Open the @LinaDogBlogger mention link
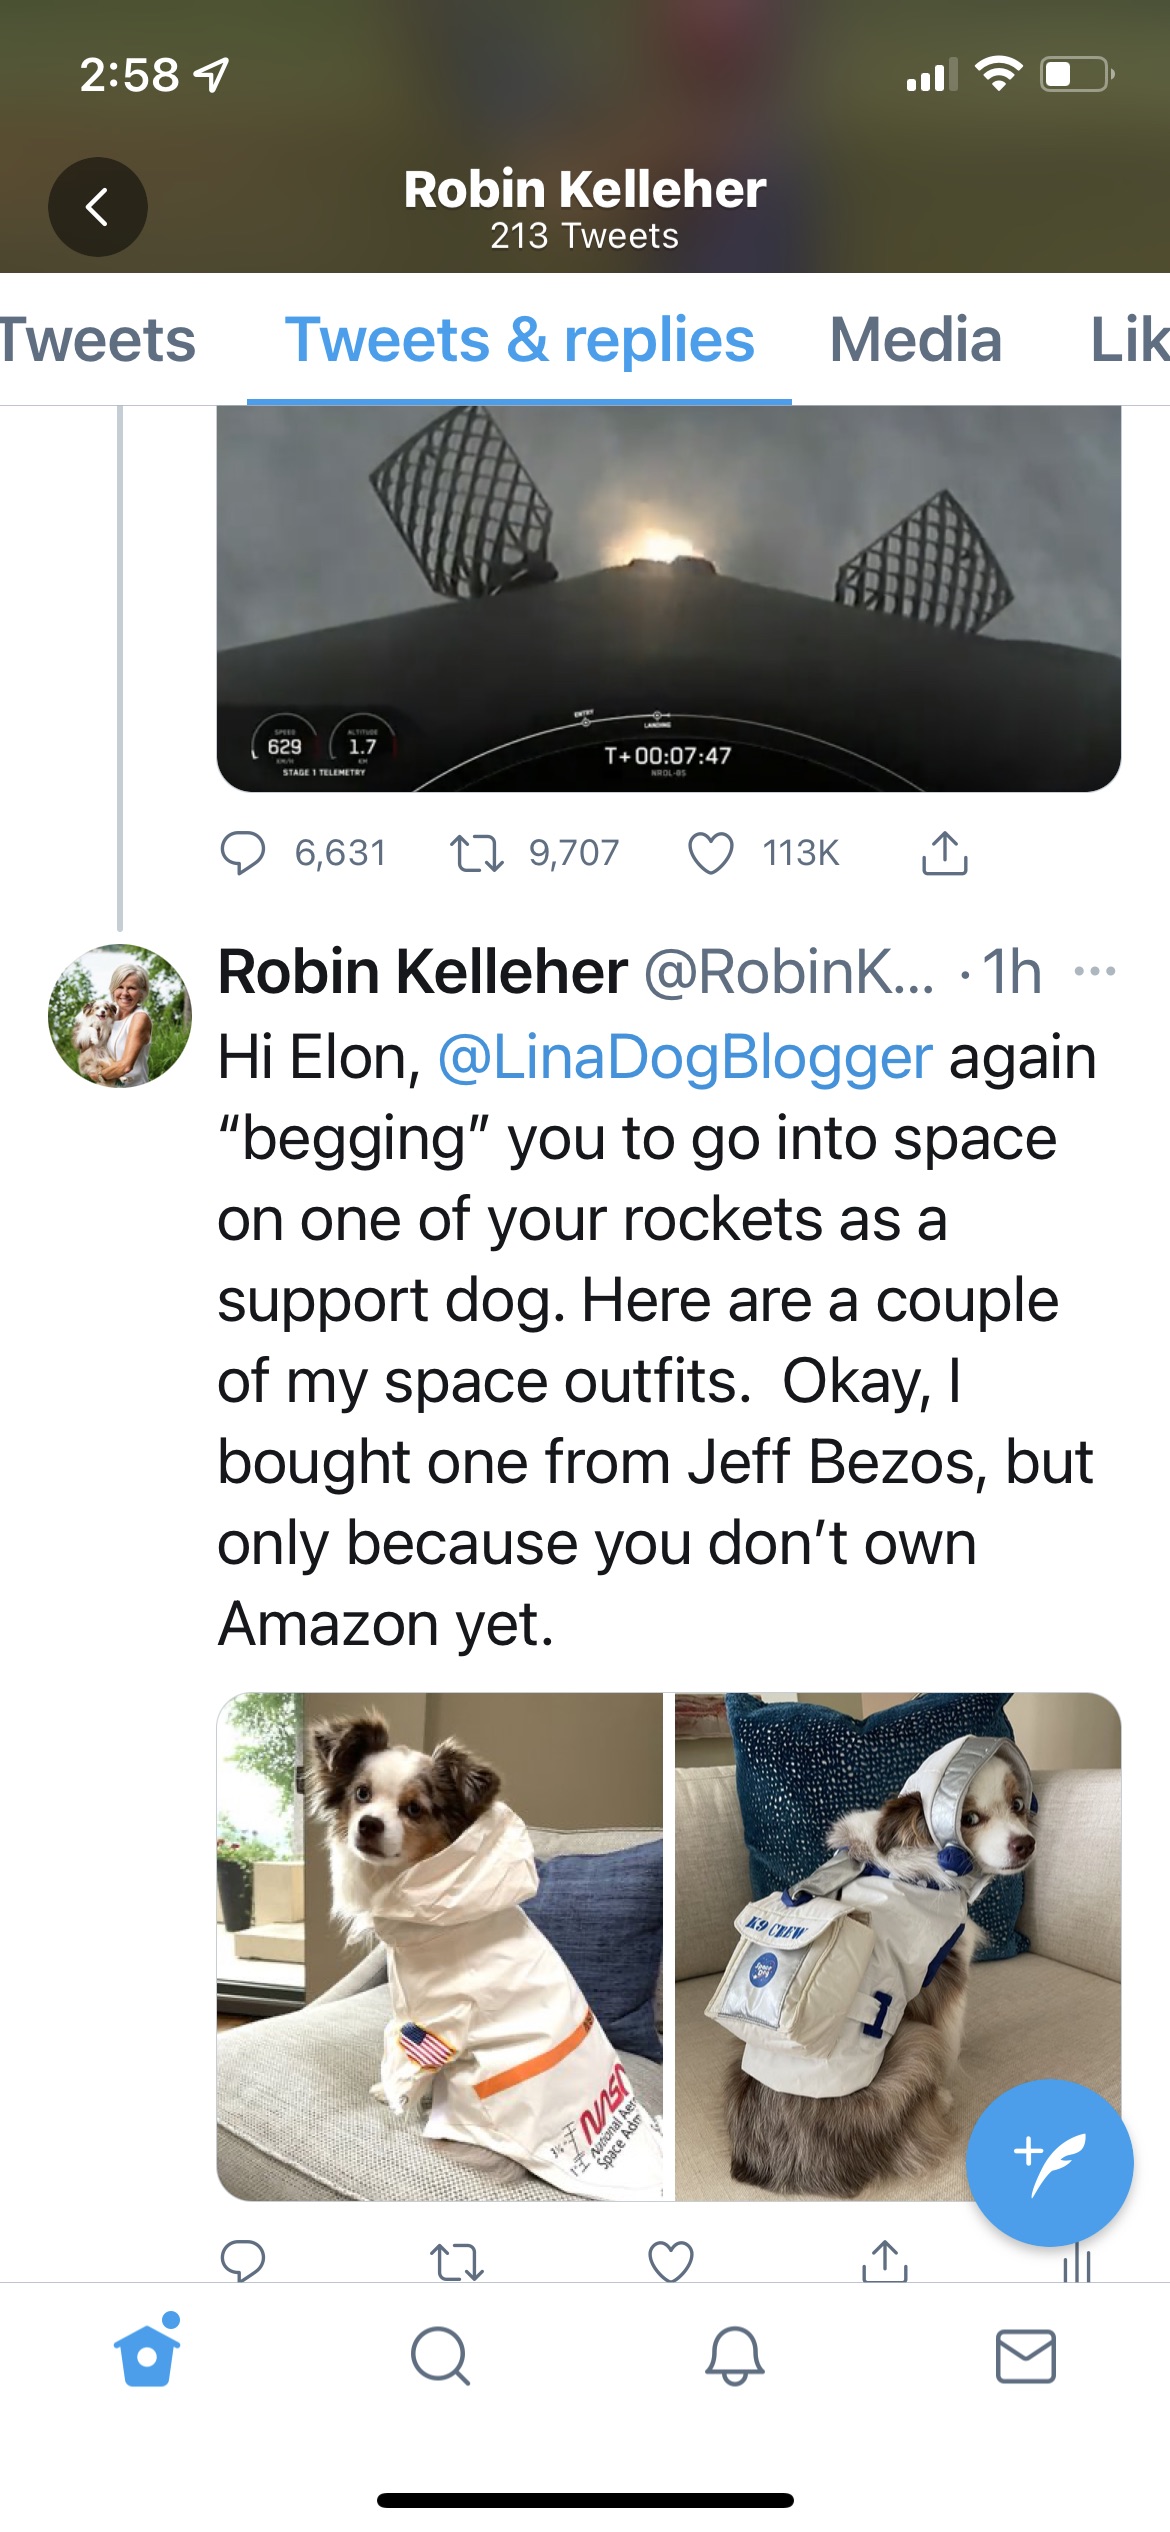The image size is (1170, 2532). (x=685, y=1058)
